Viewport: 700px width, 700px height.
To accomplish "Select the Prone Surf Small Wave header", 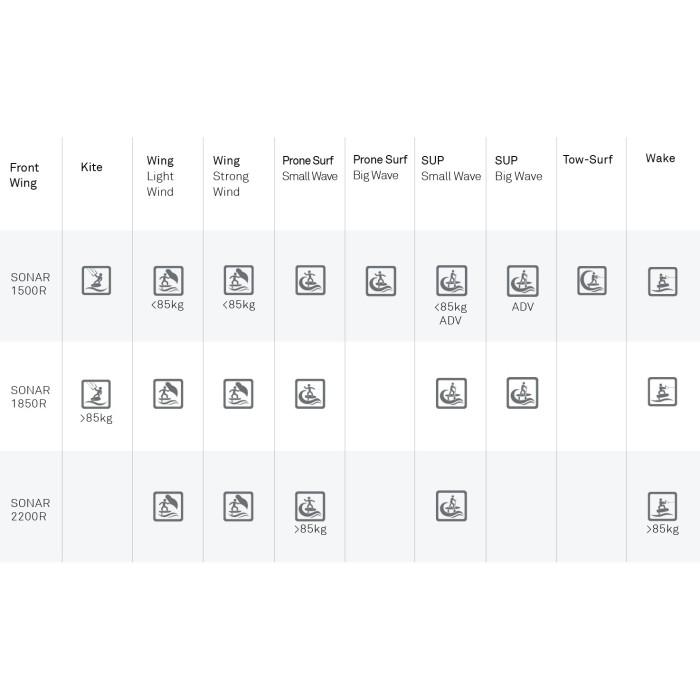I will tap(309, 168).
